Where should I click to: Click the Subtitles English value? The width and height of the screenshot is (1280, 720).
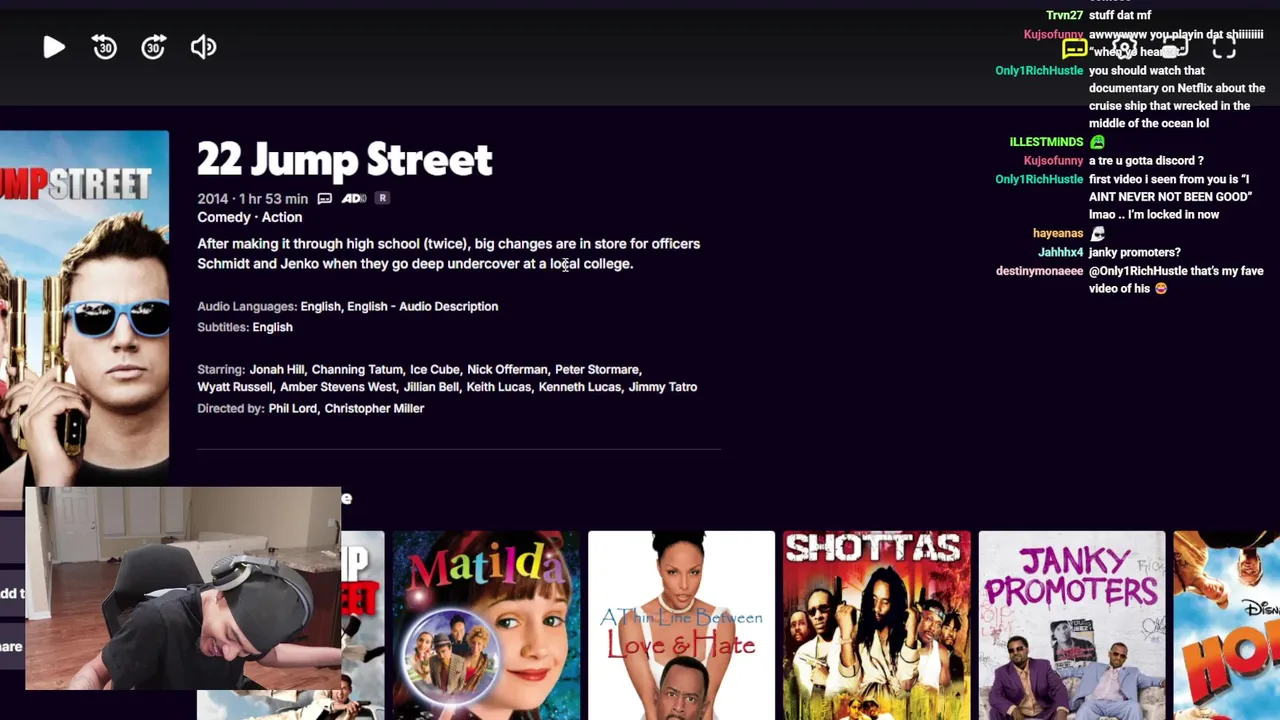click(272, 327)
